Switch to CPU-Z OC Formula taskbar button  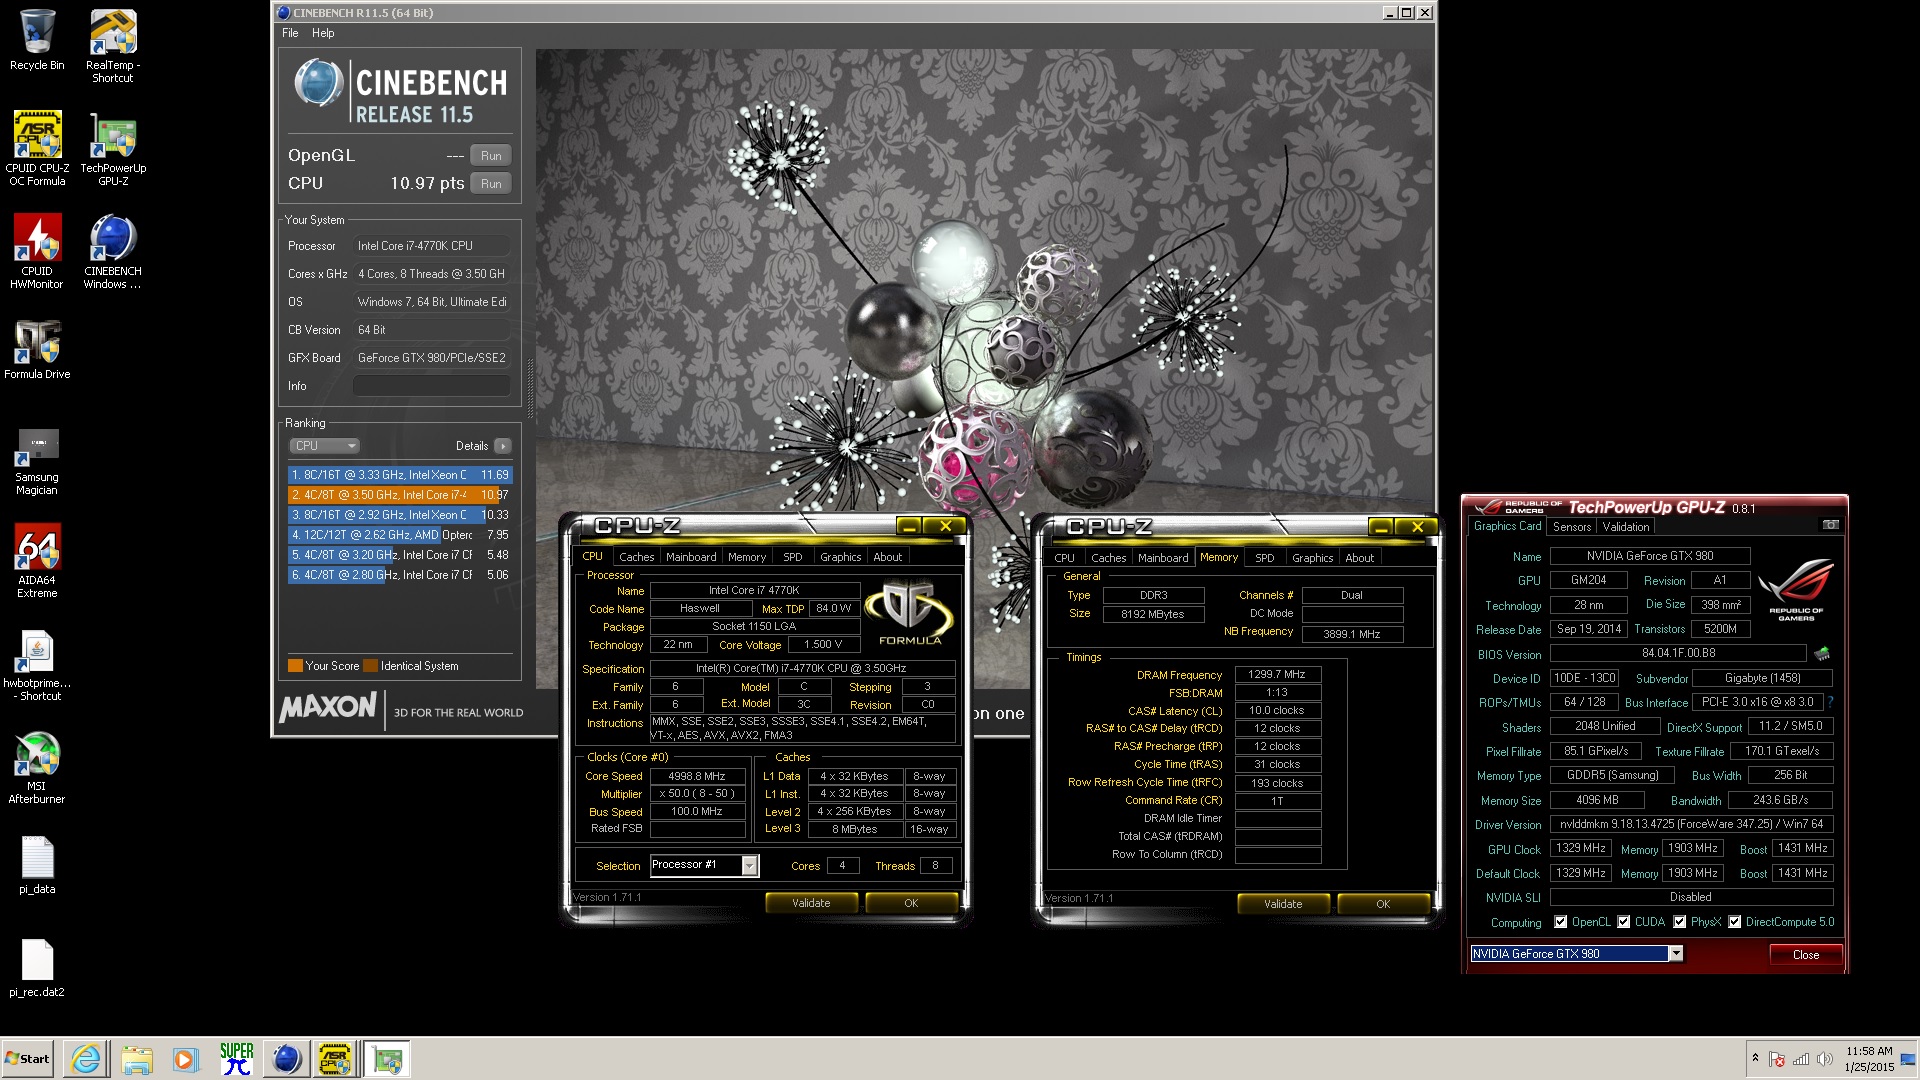coord(335,1059)
